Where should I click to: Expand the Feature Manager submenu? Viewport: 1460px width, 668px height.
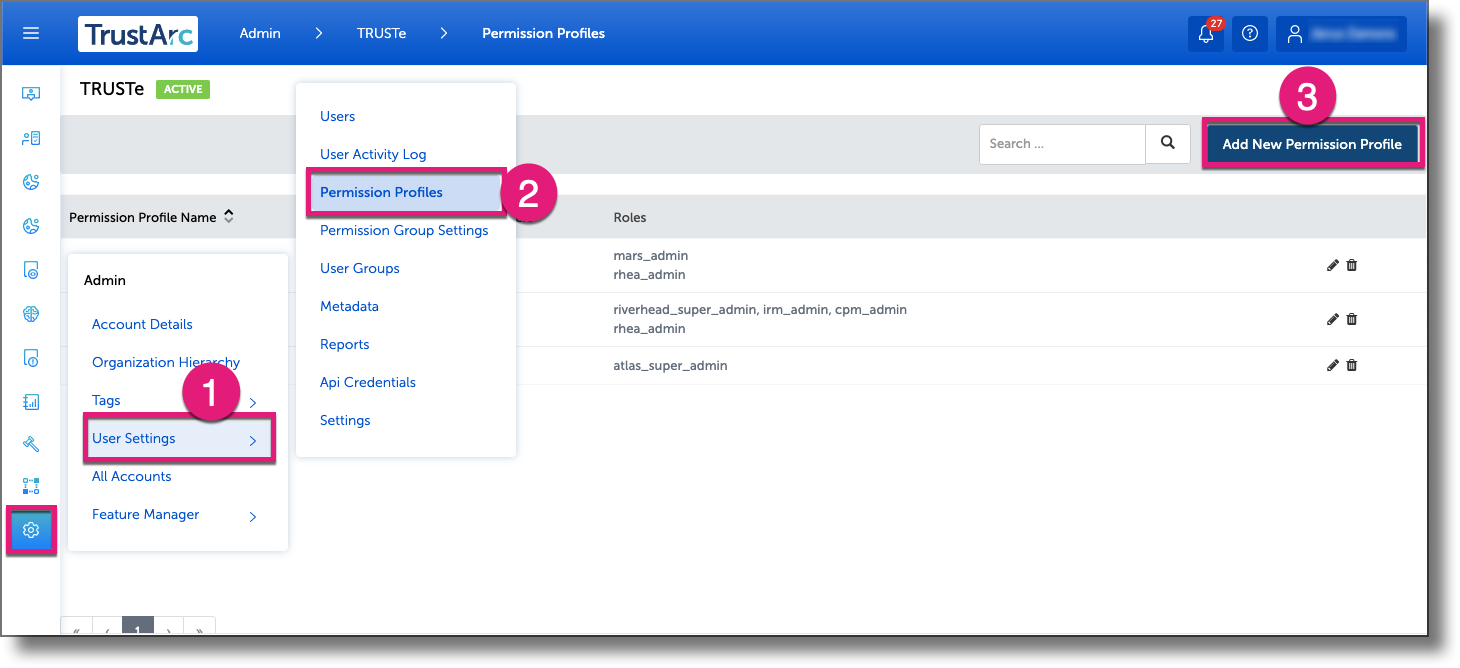pyautogui.click(x=253, y=515)
